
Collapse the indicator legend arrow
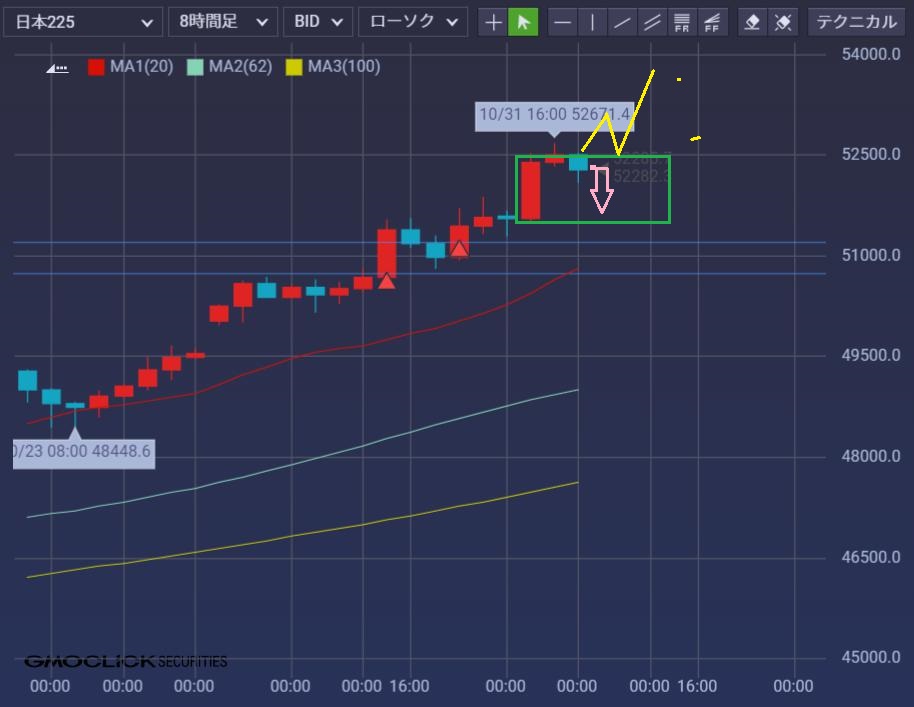click(x=57, y=68)
